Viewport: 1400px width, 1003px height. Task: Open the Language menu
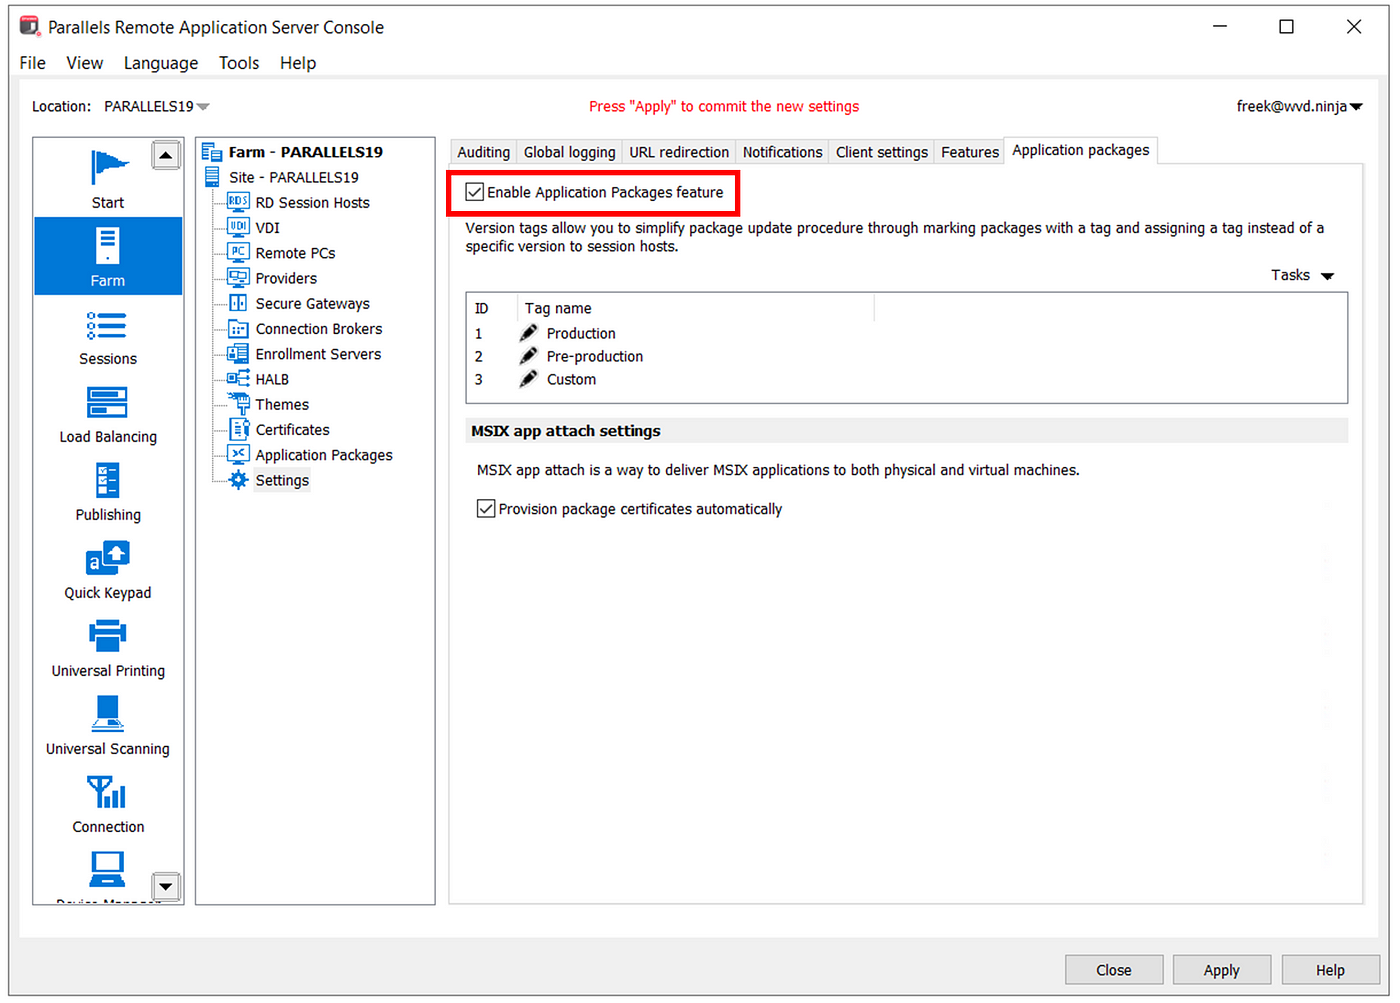161,63
